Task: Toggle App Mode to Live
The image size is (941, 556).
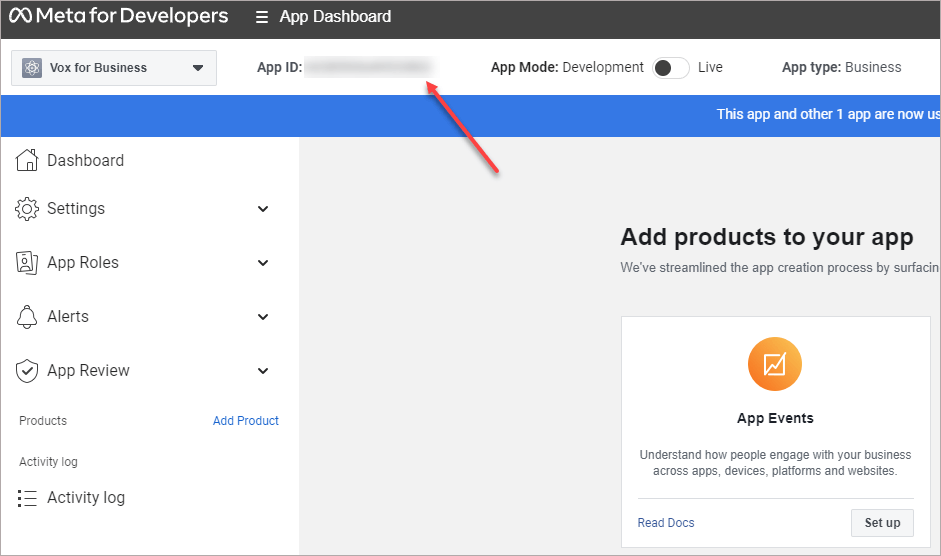Action: (x=670, y=68)
